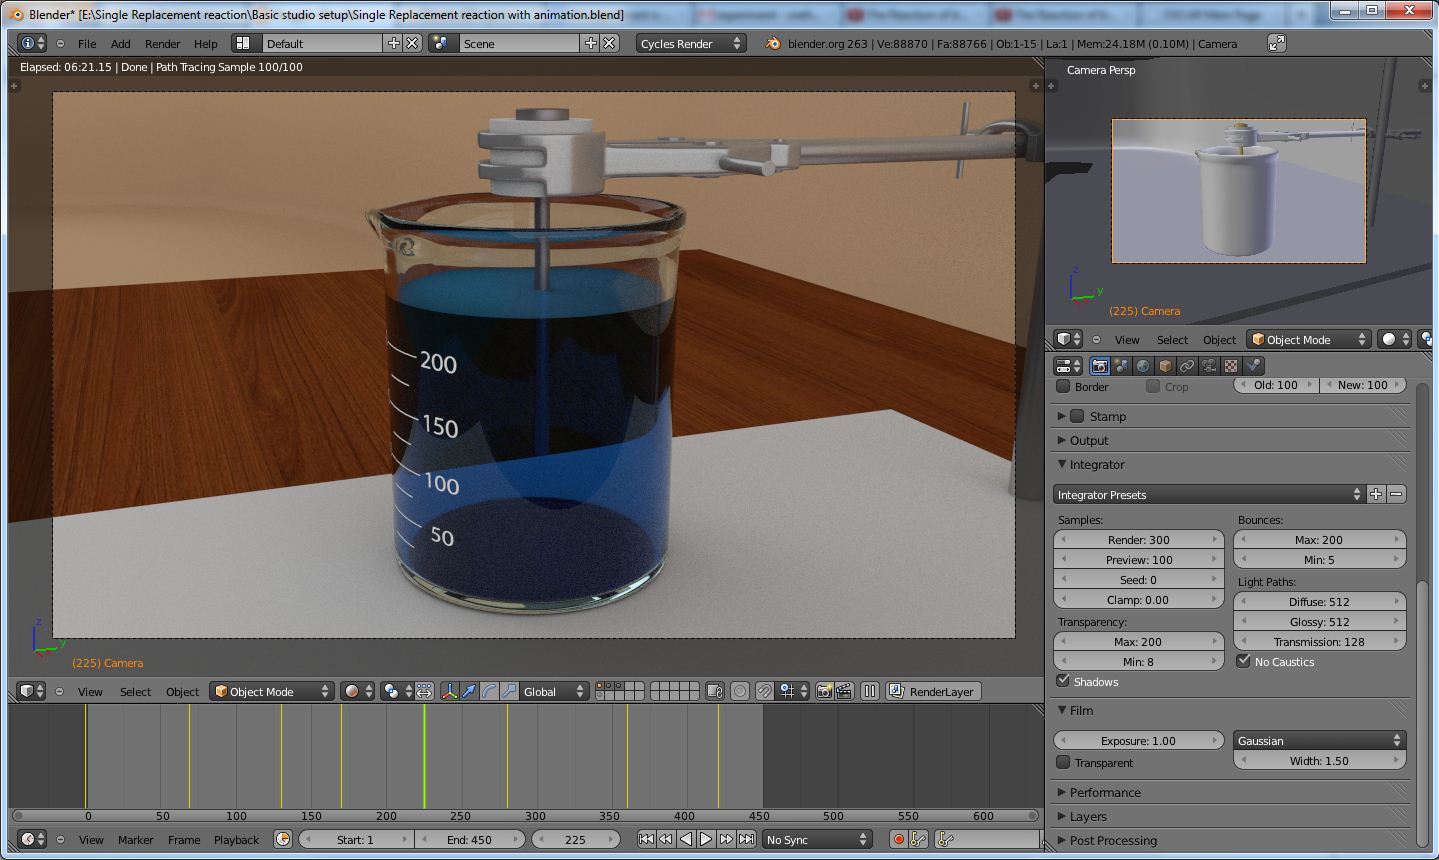This screenshot has width=1439, height=860.
Task: Disable the No Caustics checkbox
Action: point(1244,661)
